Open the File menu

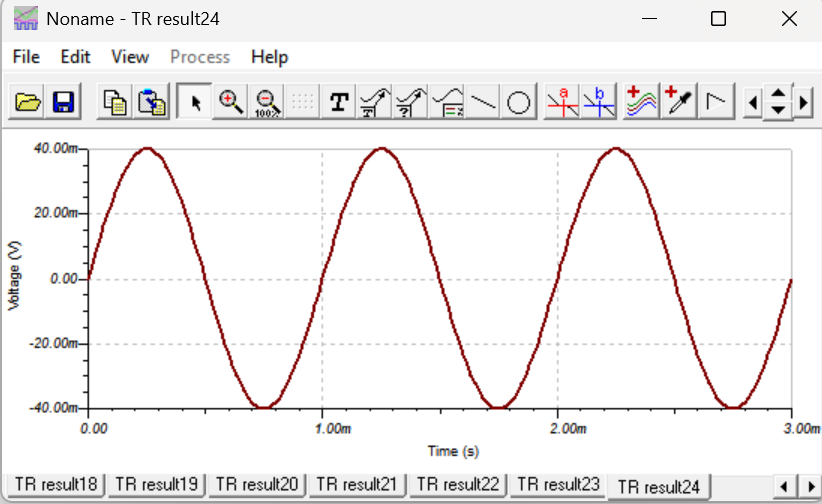26,57
